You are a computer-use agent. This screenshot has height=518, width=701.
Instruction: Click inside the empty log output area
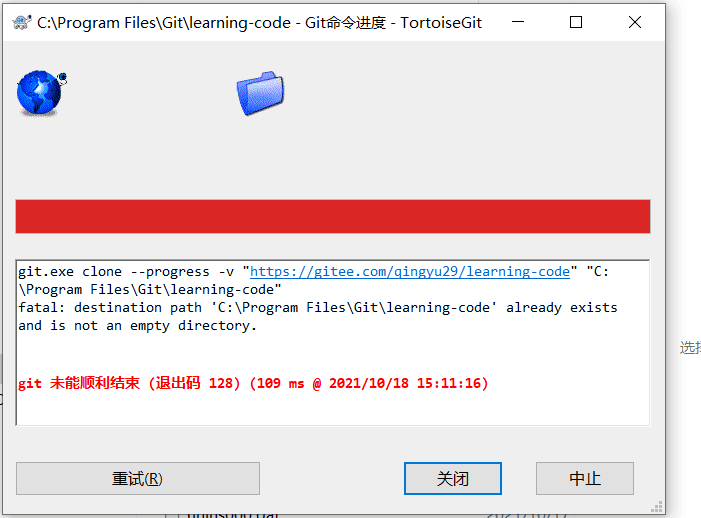333,409
